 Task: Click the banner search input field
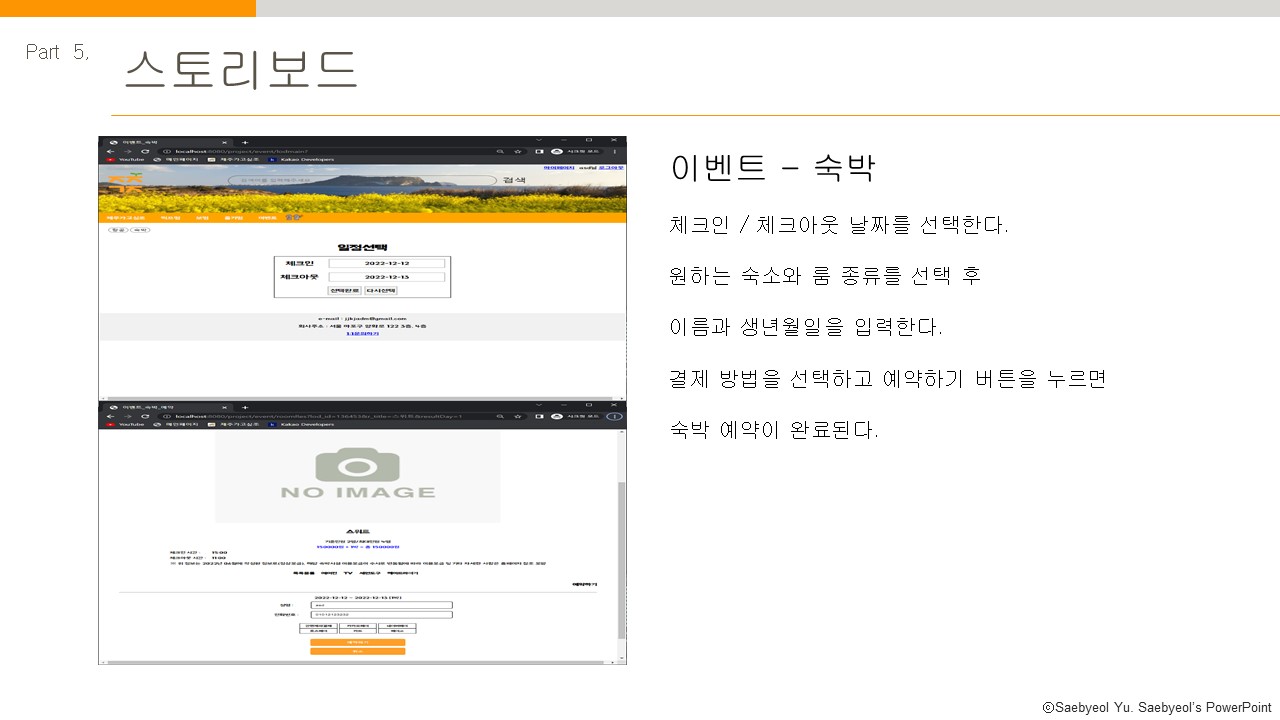(x=362, y=180)
